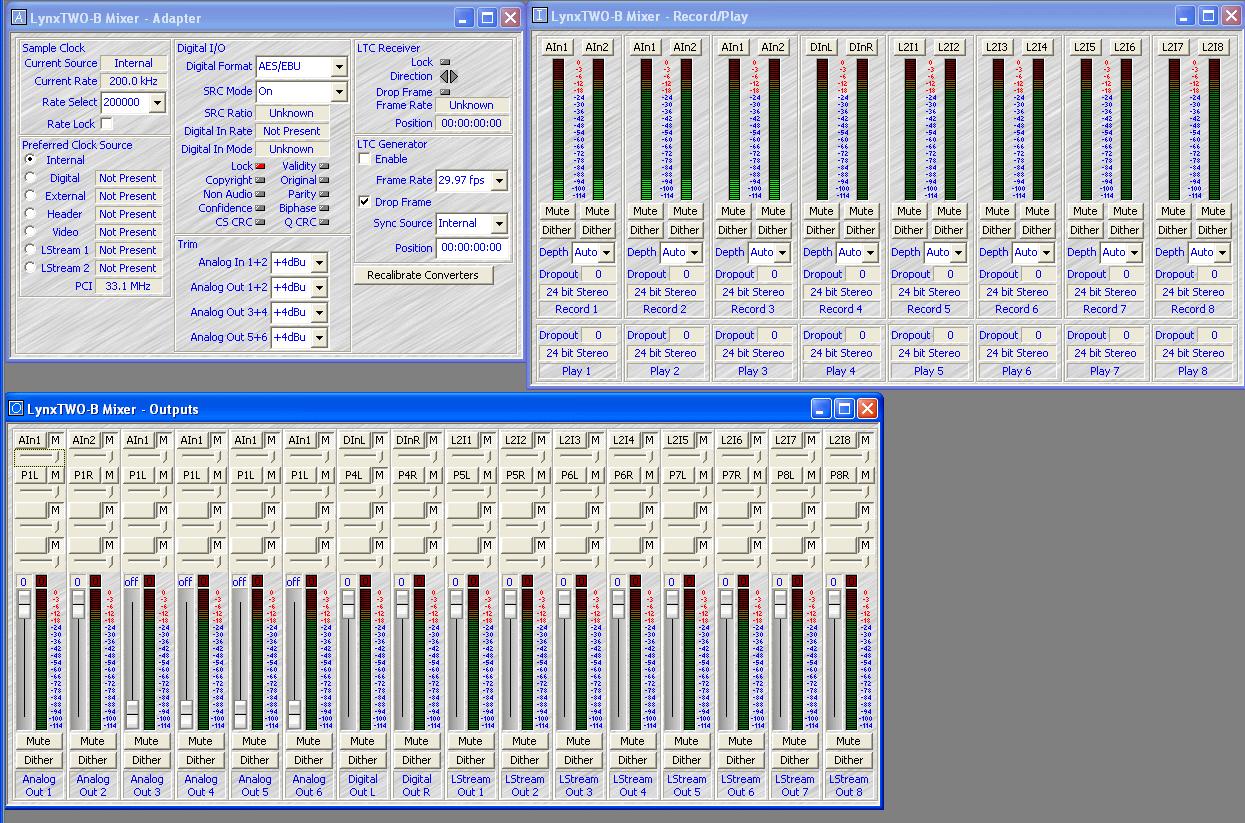Click the volume value box on Analog Out 3
The height and width of the screenshot is (823, 1245).
coord(131,581)
